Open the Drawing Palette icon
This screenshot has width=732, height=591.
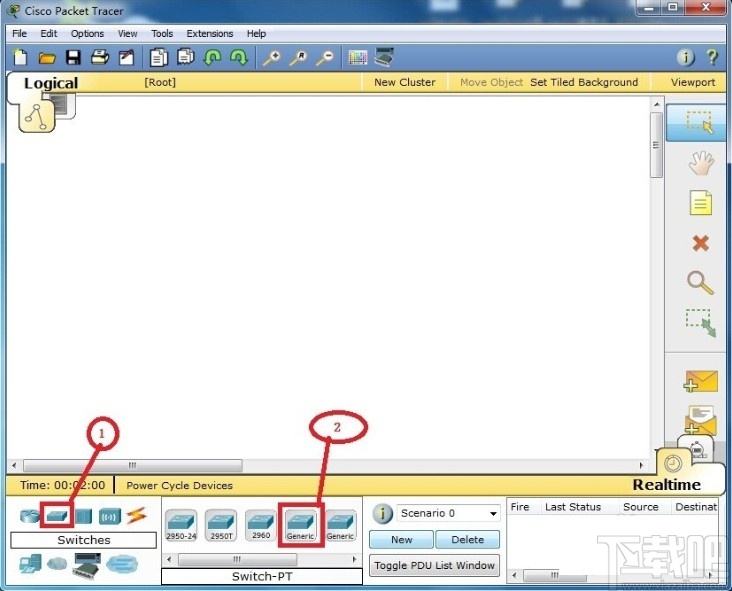358,57
